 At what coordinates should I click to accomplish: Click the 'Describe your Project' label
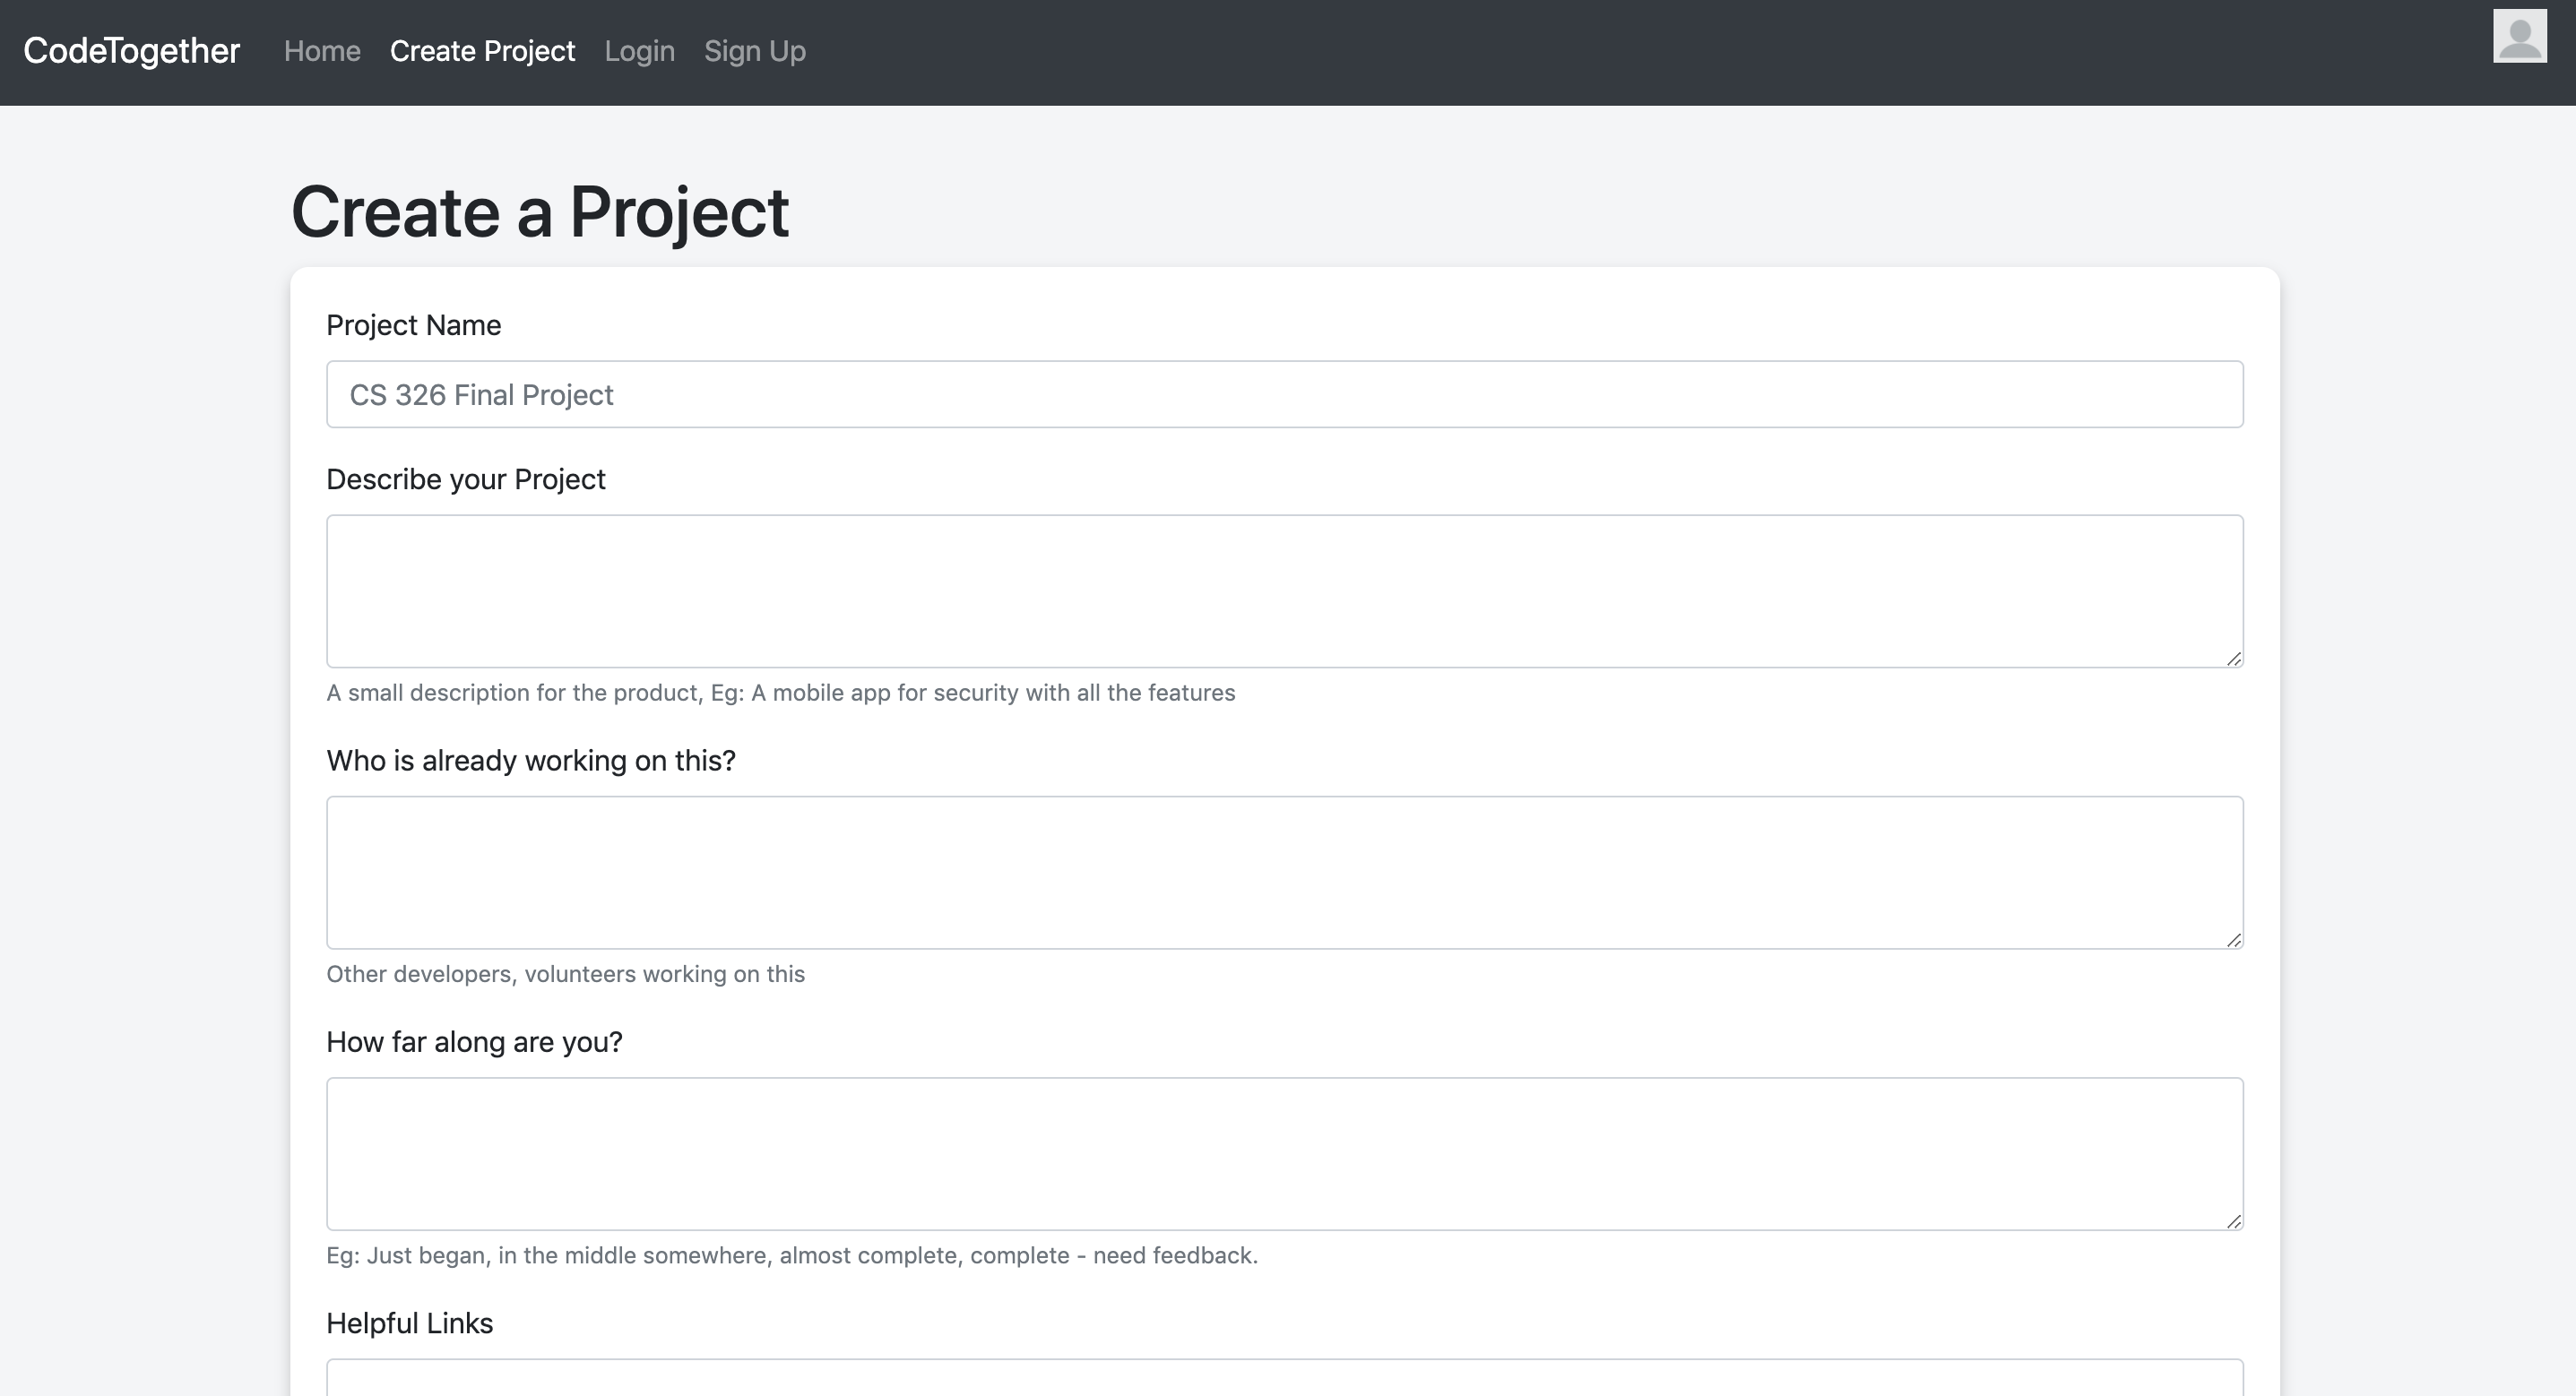coord(466,479)
